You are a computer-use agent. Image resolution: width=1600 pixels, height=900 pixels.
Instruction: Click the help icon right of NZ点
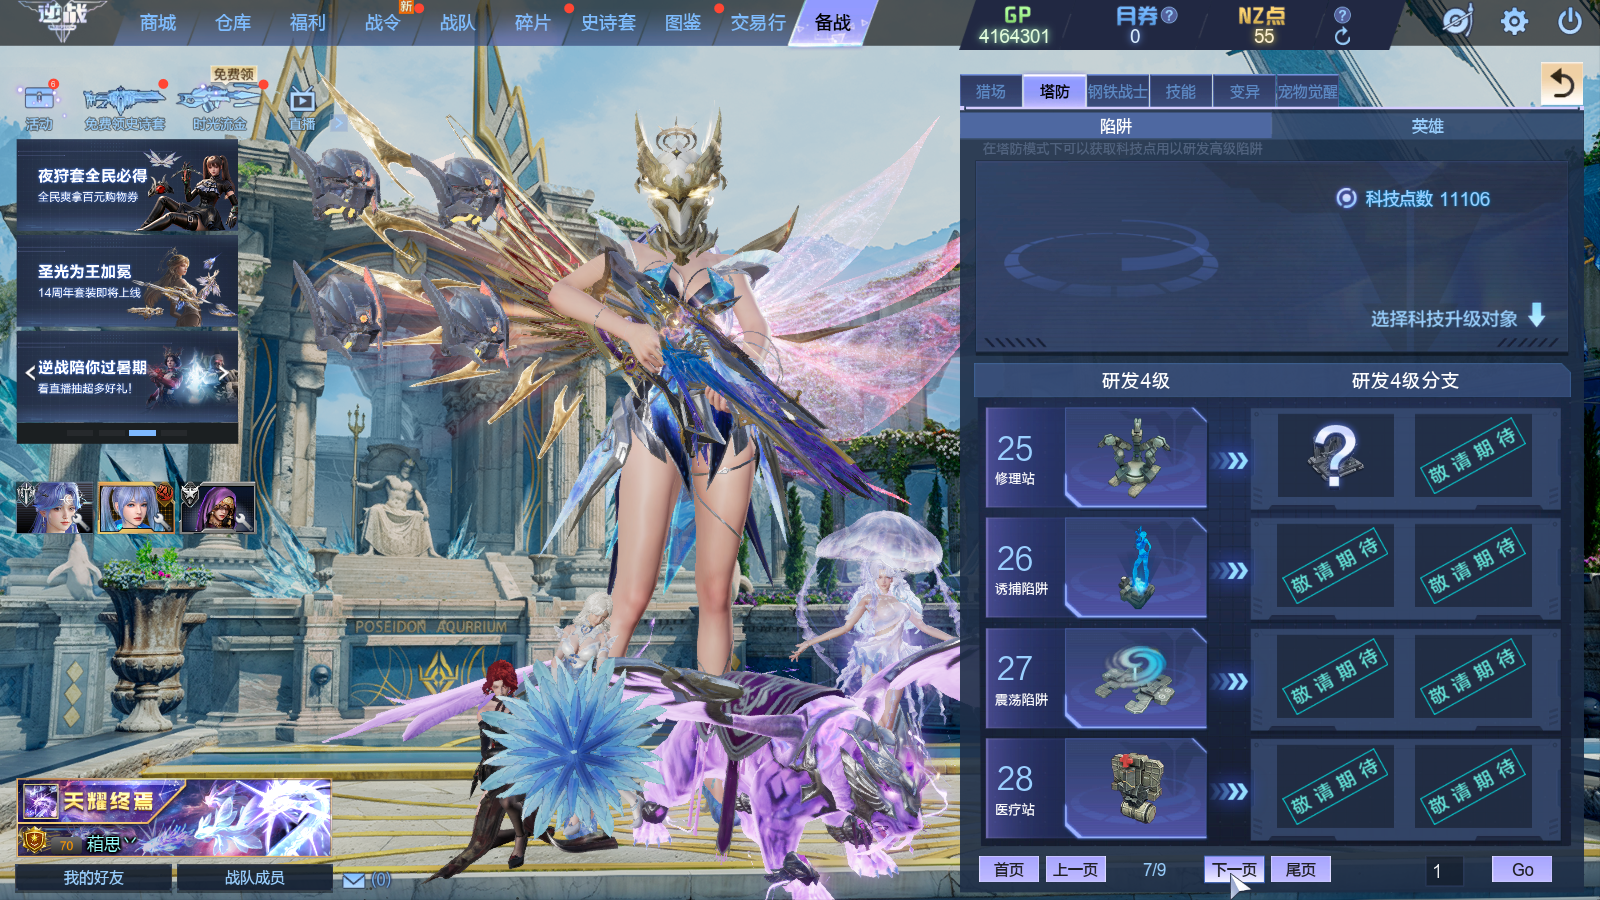click(x=1342, y=15)
